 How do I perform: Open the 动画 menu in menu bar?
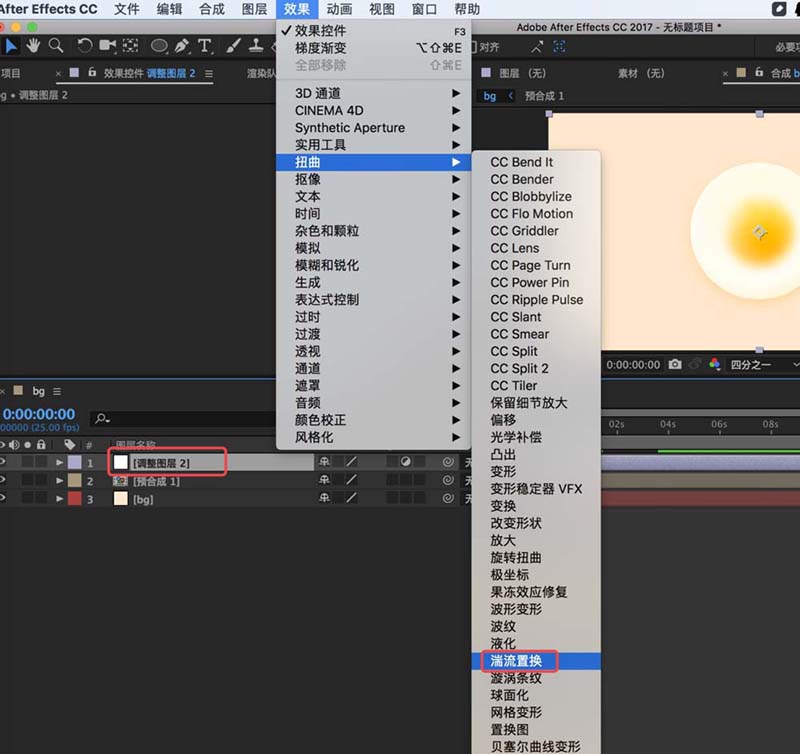click(x=339, y=9)
